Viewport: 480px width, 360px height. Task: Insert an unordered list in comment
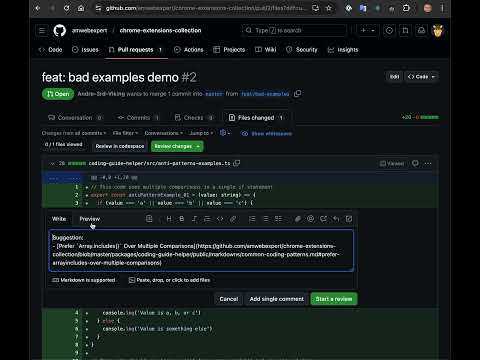pyautogui.click(x=265, y=219)
